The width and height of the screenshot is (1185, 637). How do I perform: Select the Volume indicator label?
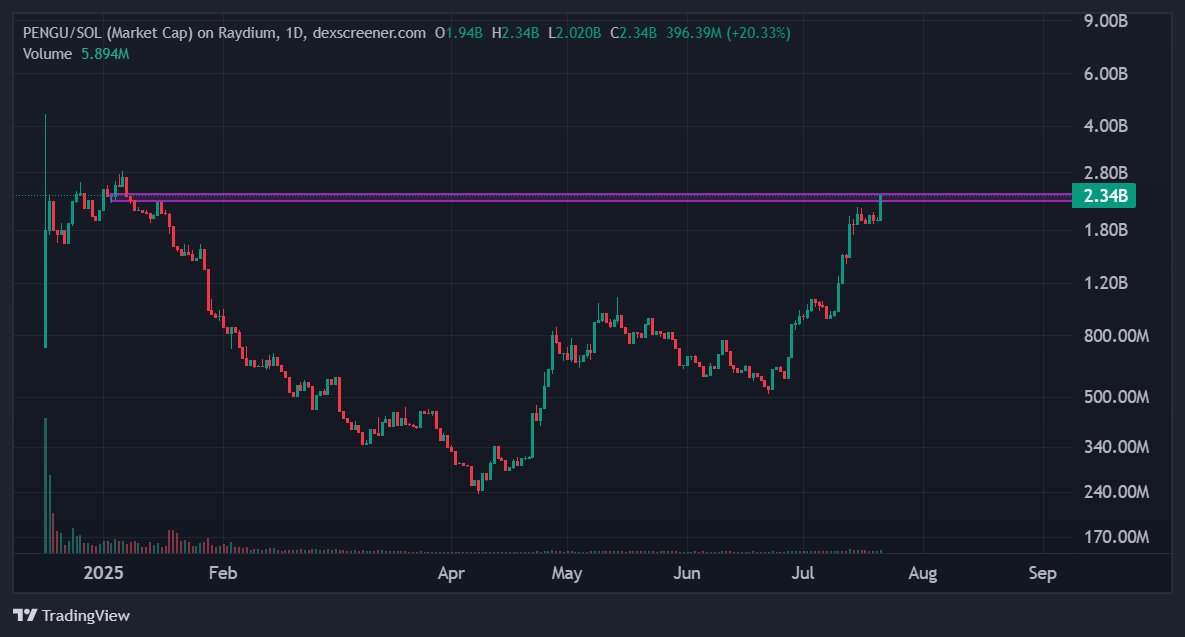(47, 54)
